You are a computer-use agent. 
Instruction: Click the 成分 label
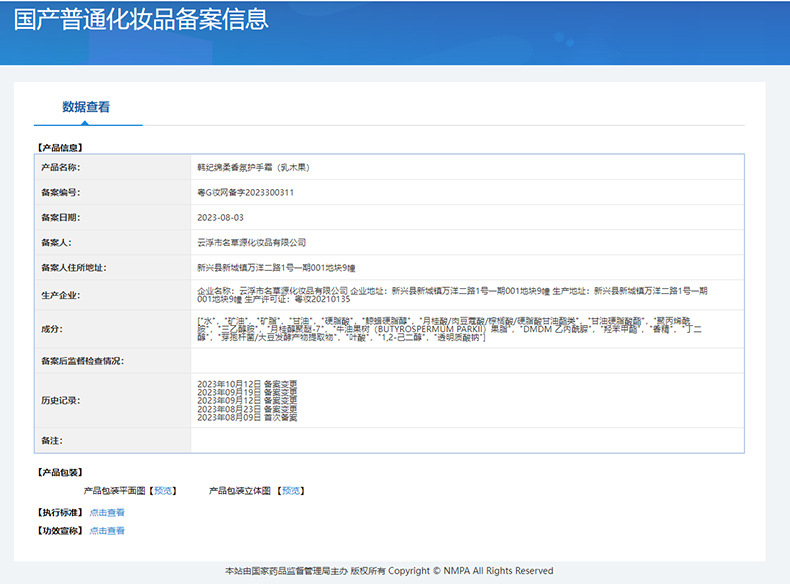(52, 329)
